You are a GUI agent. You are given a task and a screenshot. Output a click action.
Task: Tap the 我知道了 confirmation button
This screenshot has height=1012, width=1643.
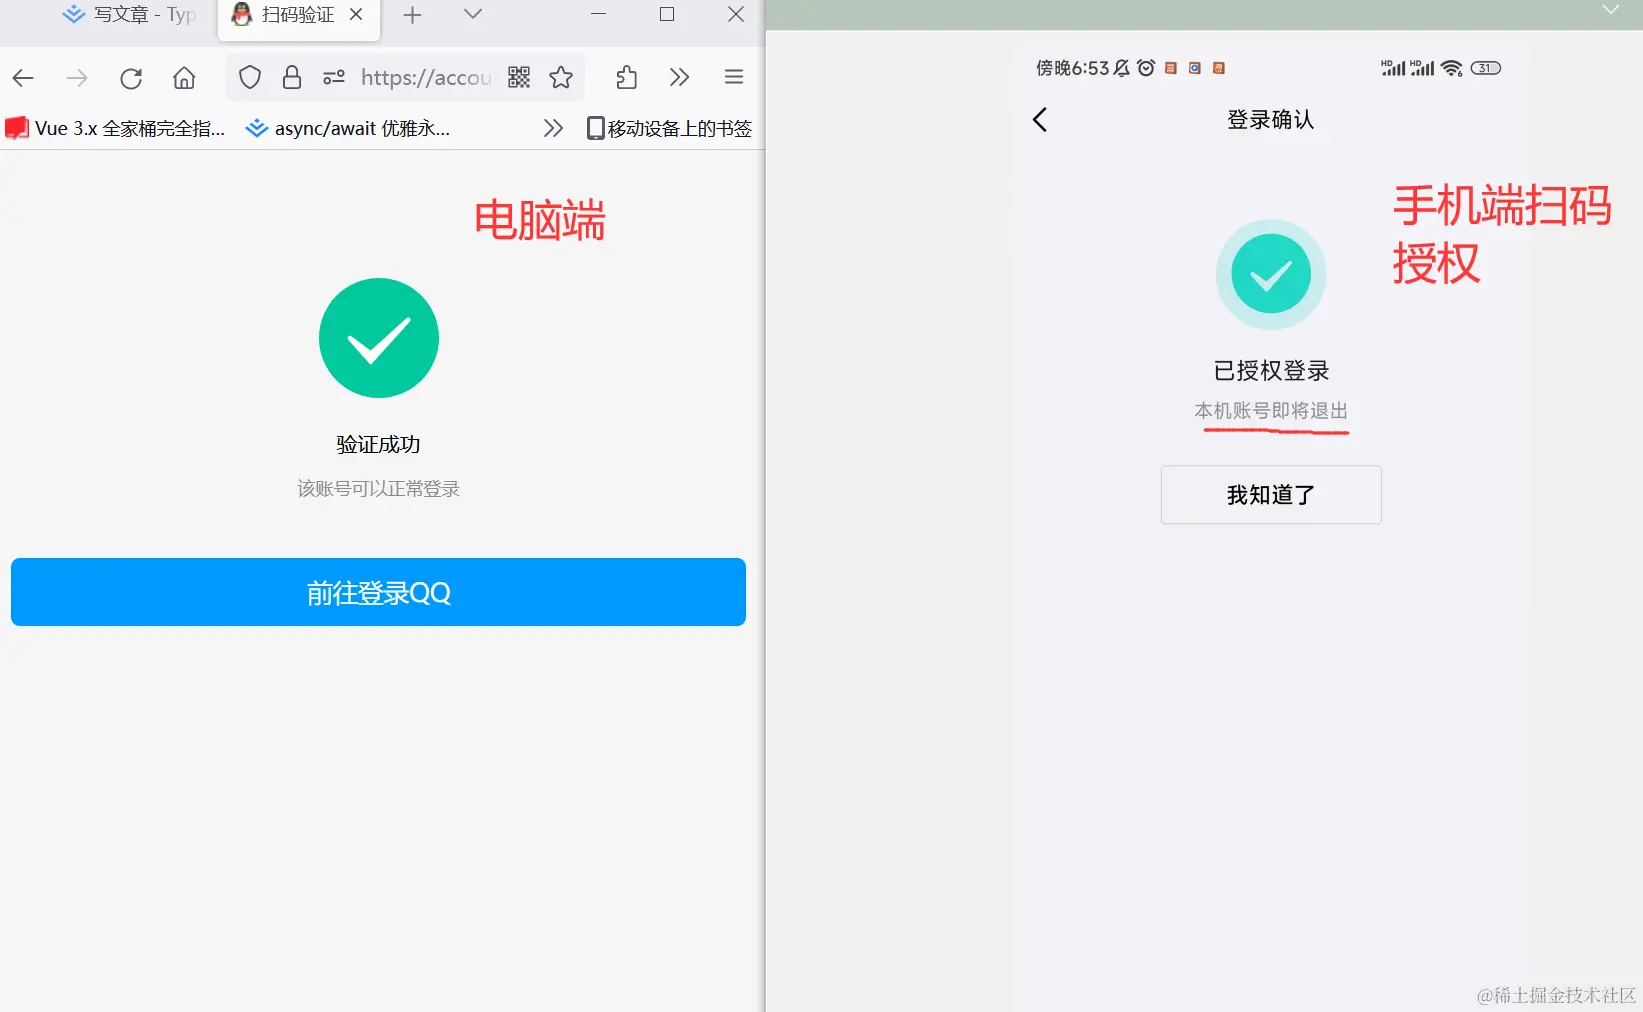[x=1270, y=494]
